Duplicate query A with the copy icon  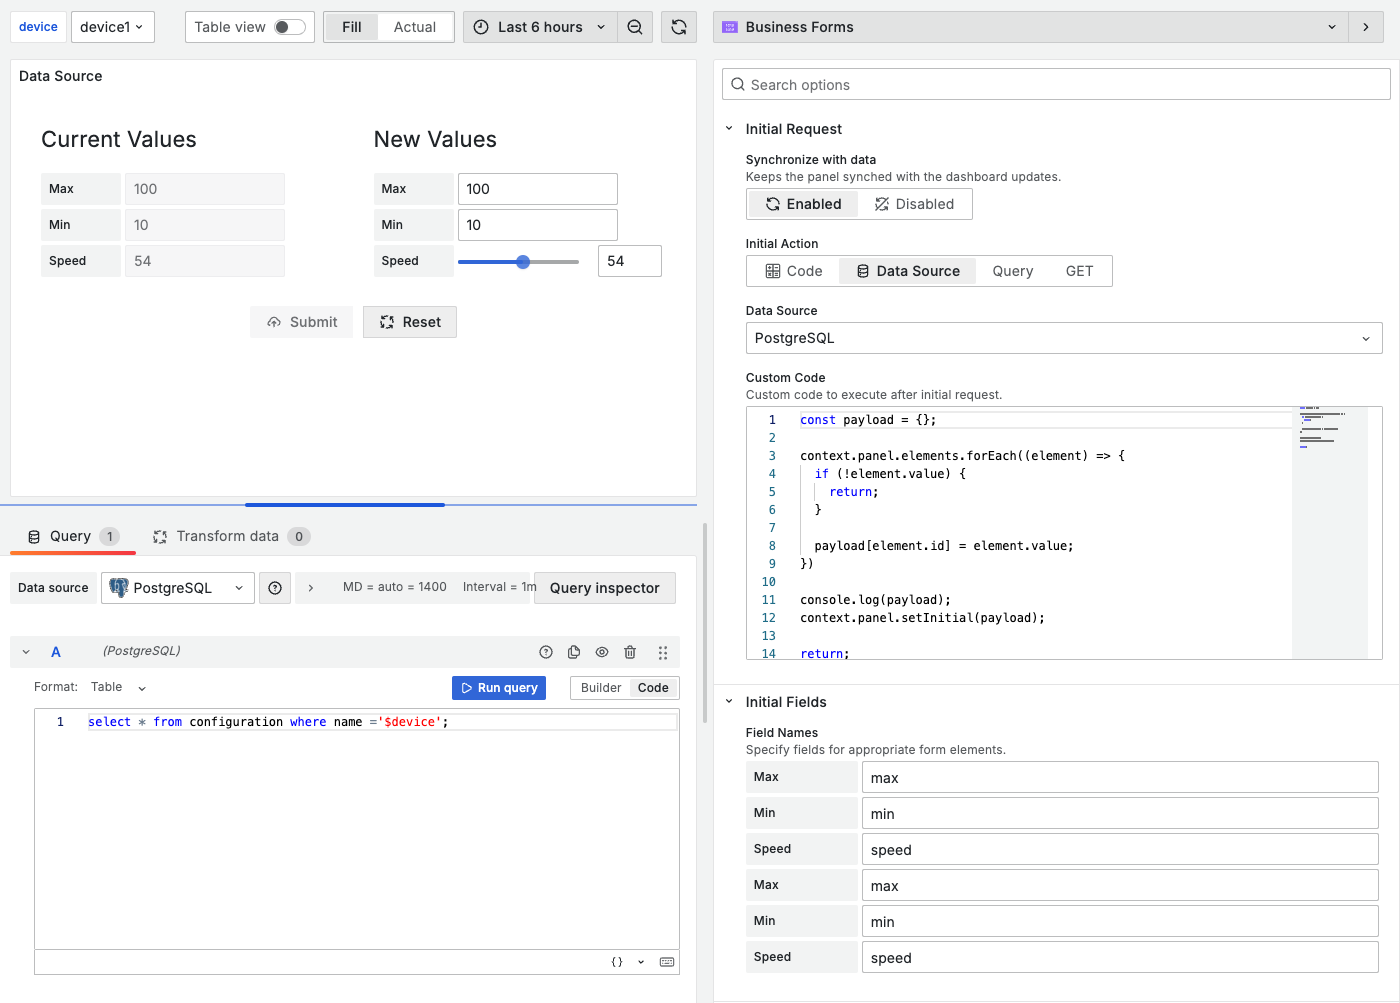click(x=574, y=651)
